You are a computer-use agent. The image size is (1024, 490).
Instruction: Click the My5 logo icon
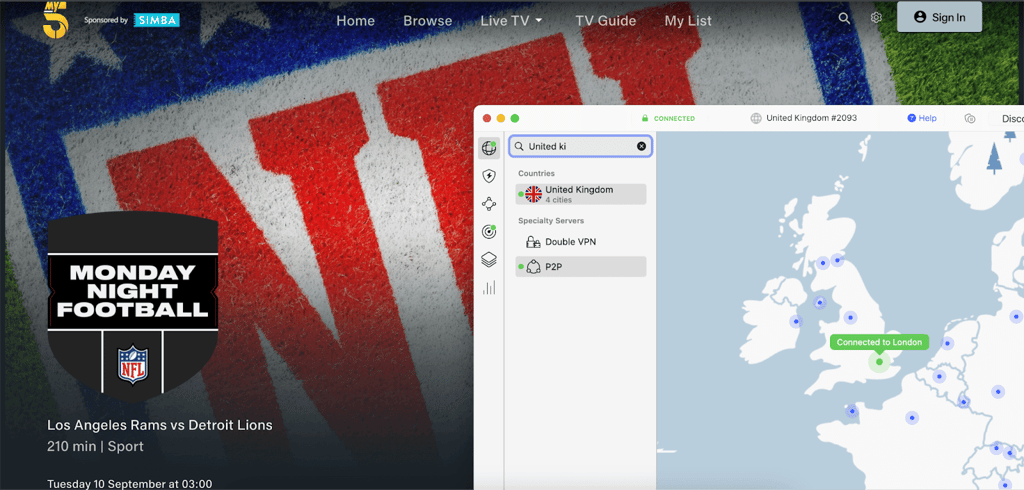click(56, 20)
